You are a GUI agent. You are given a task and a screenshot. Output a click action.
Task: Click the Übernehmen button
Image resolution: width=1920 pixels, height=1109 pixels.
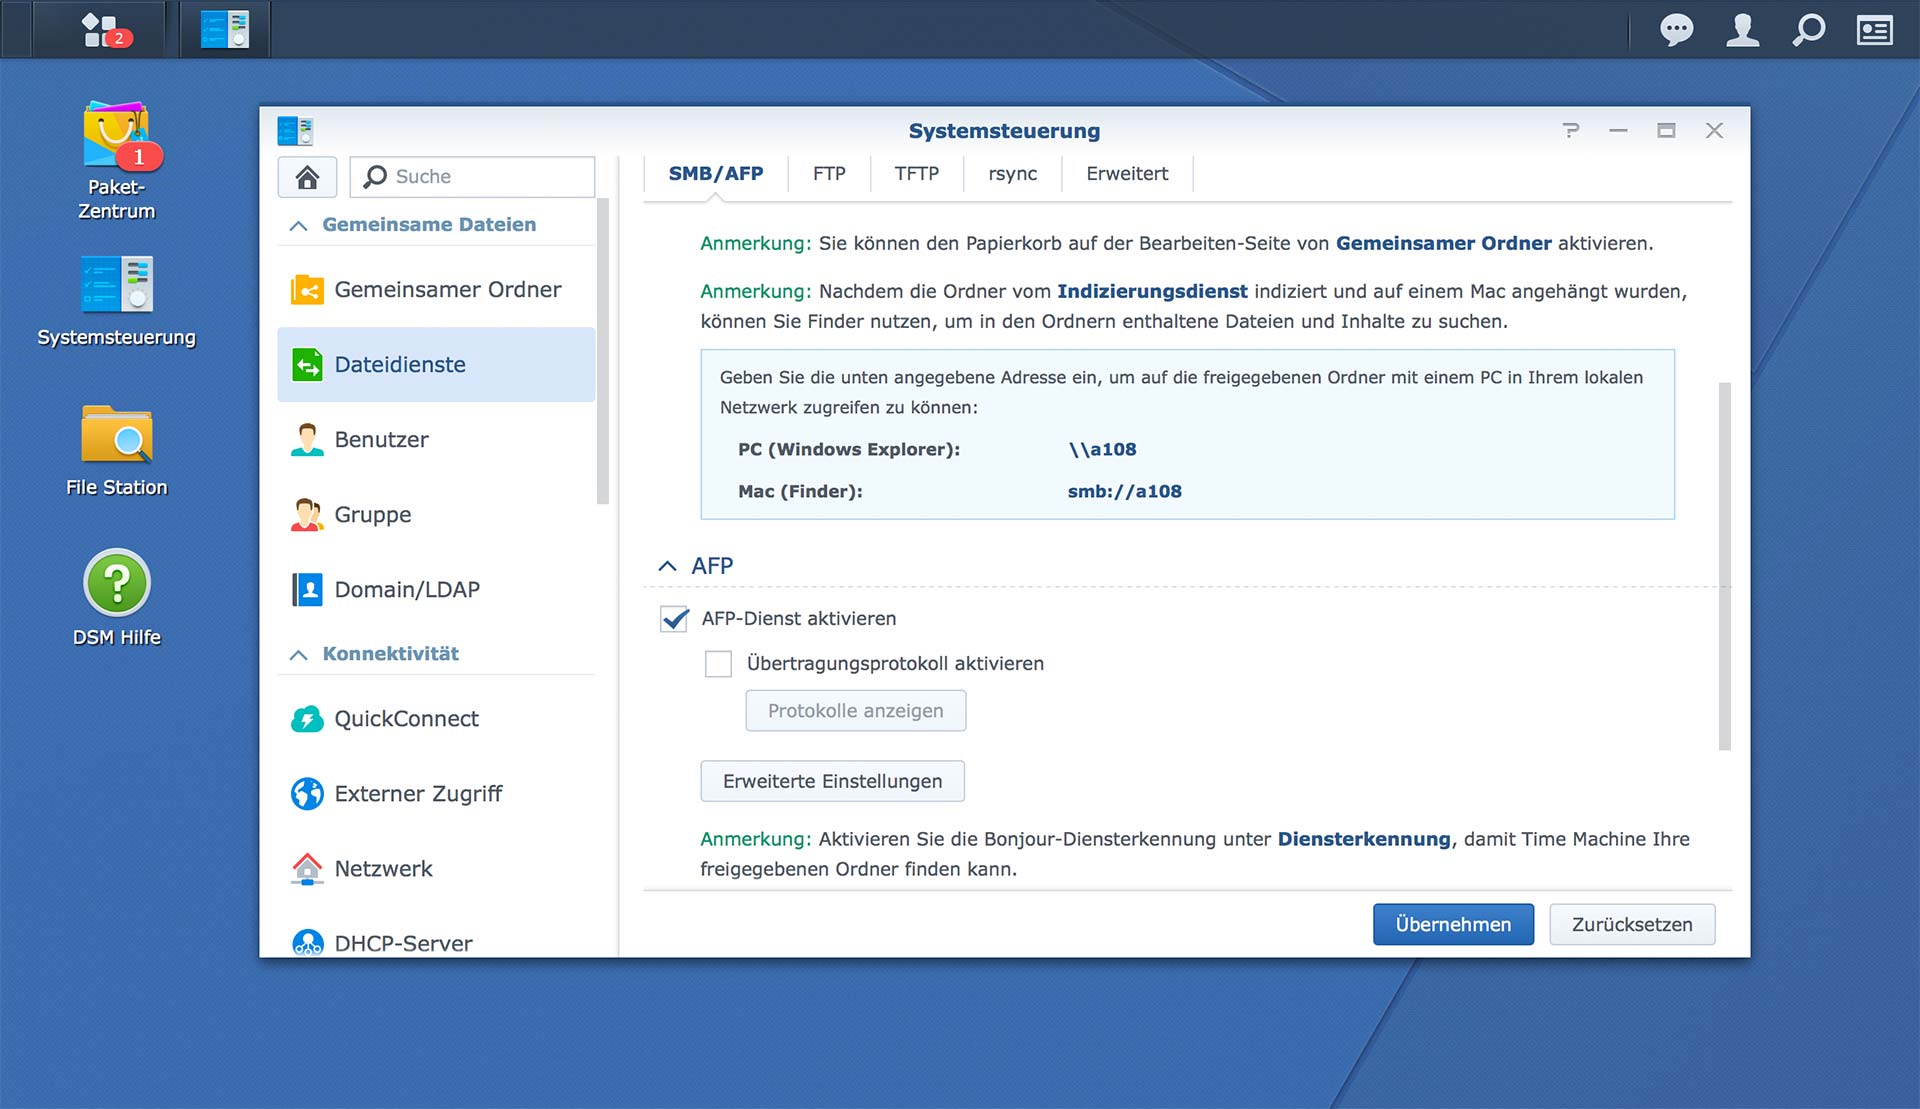tap(1453, 925)
